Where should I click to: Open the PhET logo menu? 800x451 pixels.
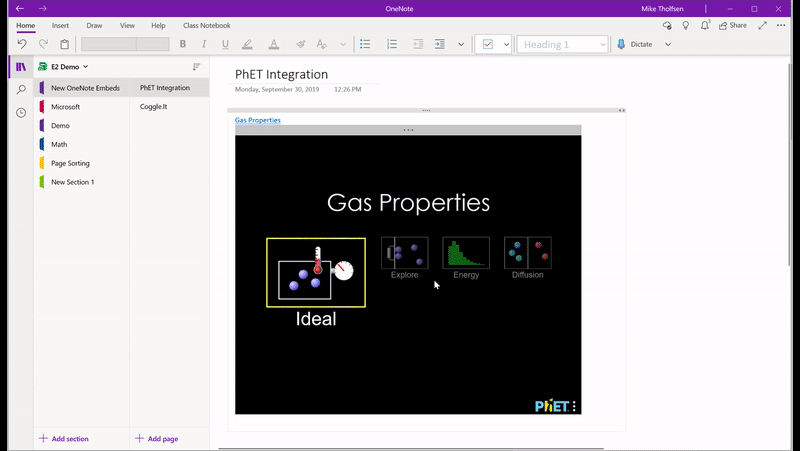[555, 406]
